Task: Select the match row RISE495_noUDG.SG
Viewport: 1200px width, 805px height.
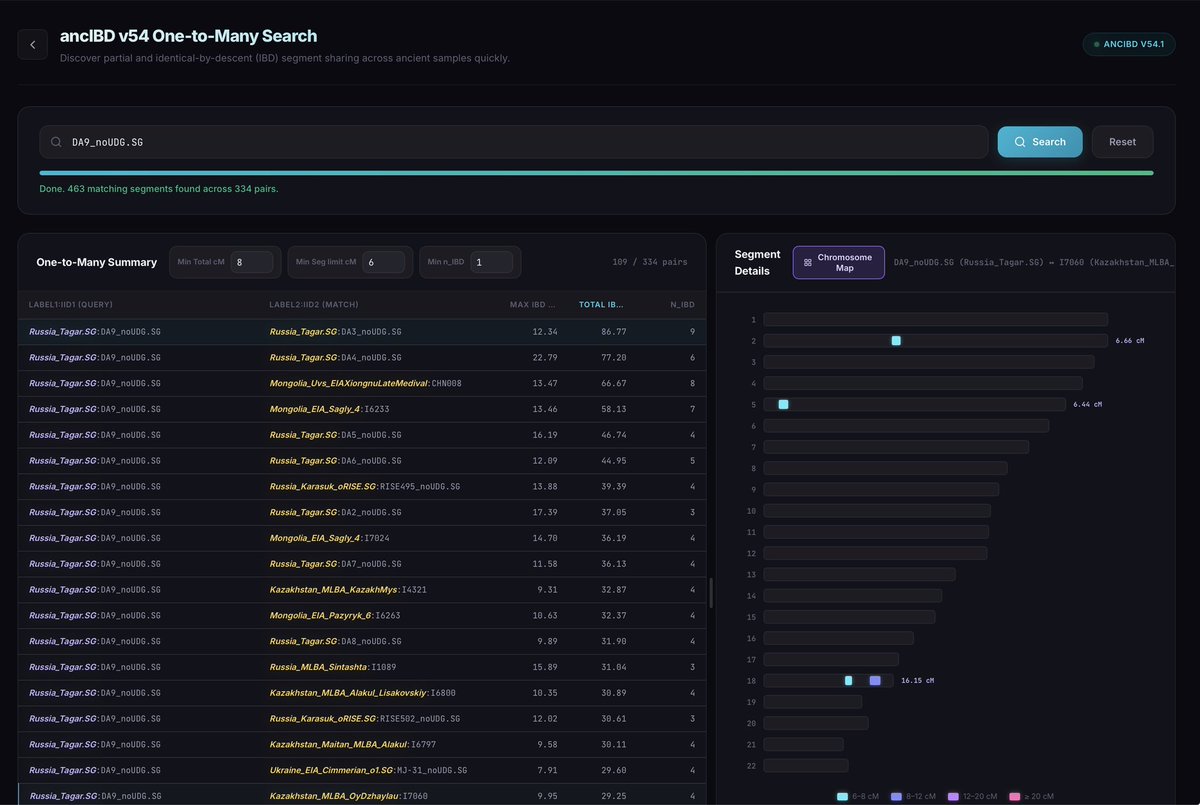Action: point(362,486)
